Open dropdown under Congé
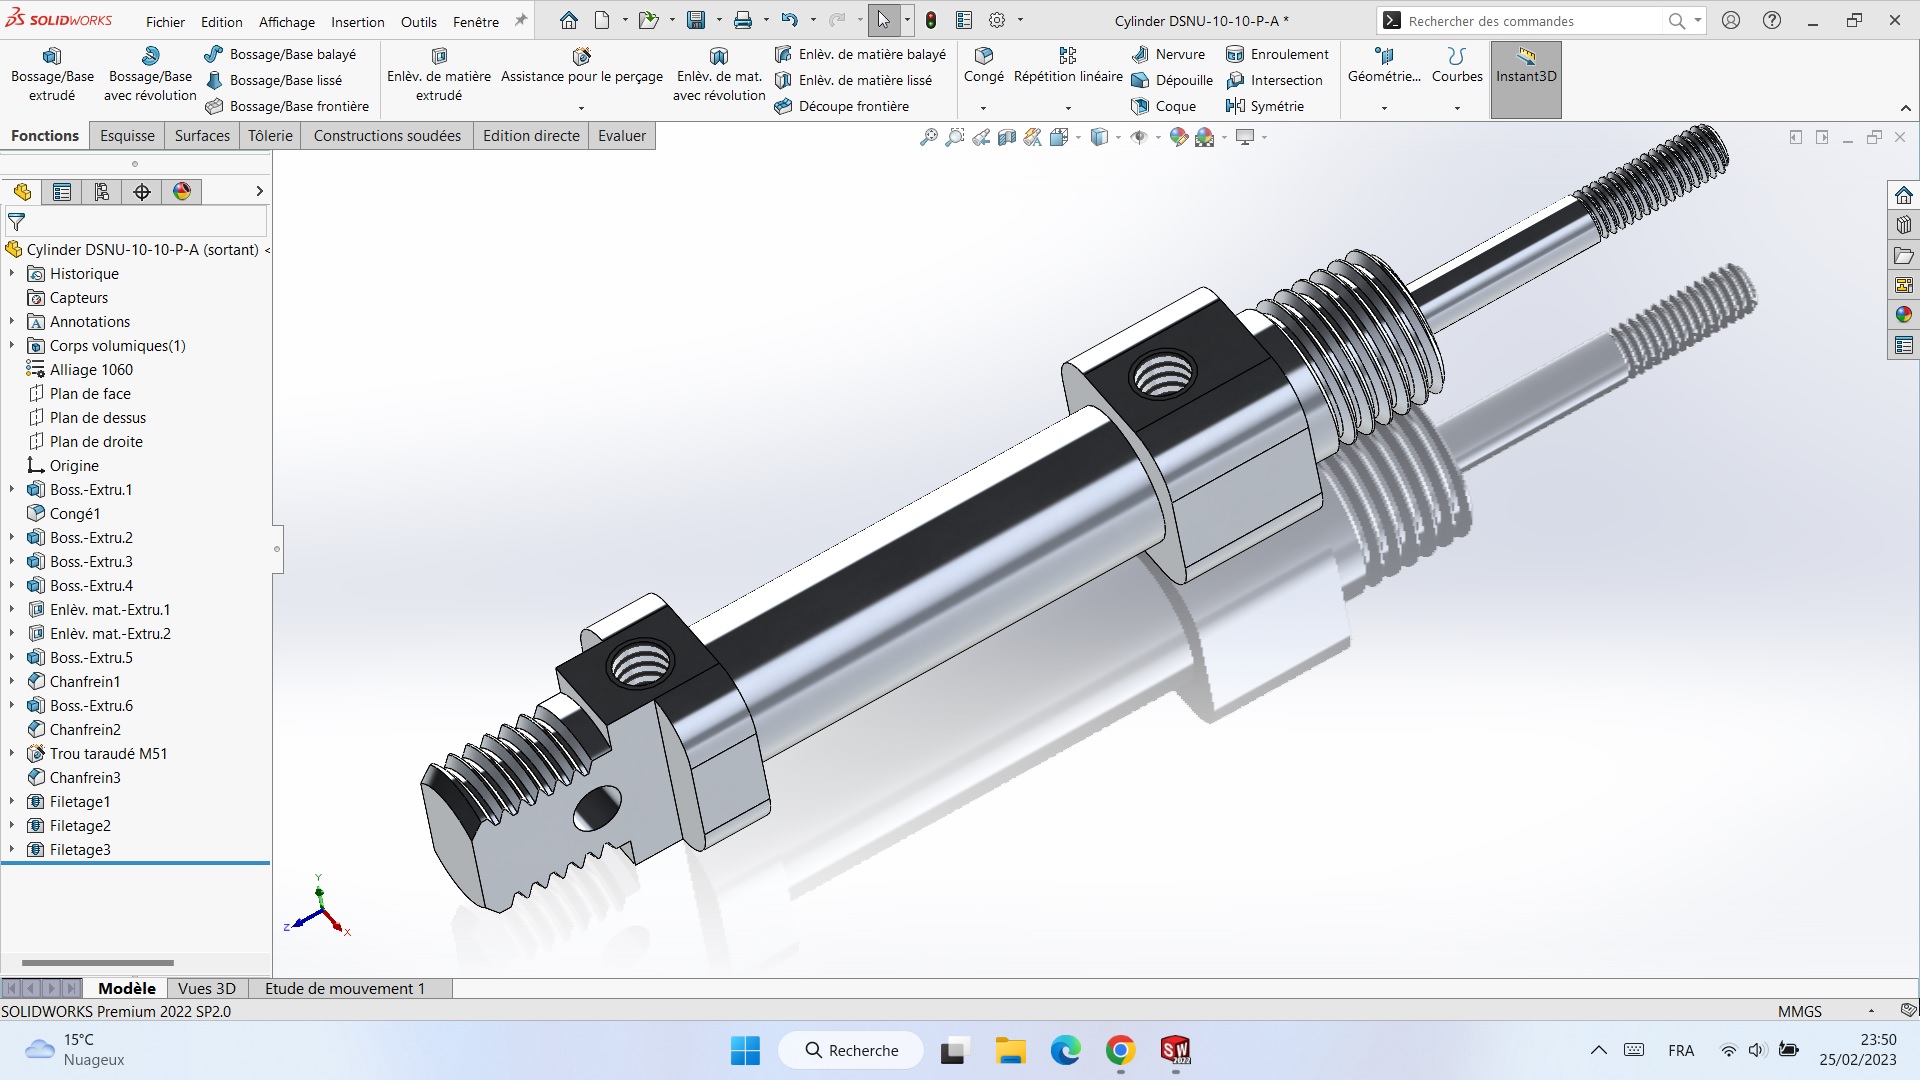 [984, 108]
